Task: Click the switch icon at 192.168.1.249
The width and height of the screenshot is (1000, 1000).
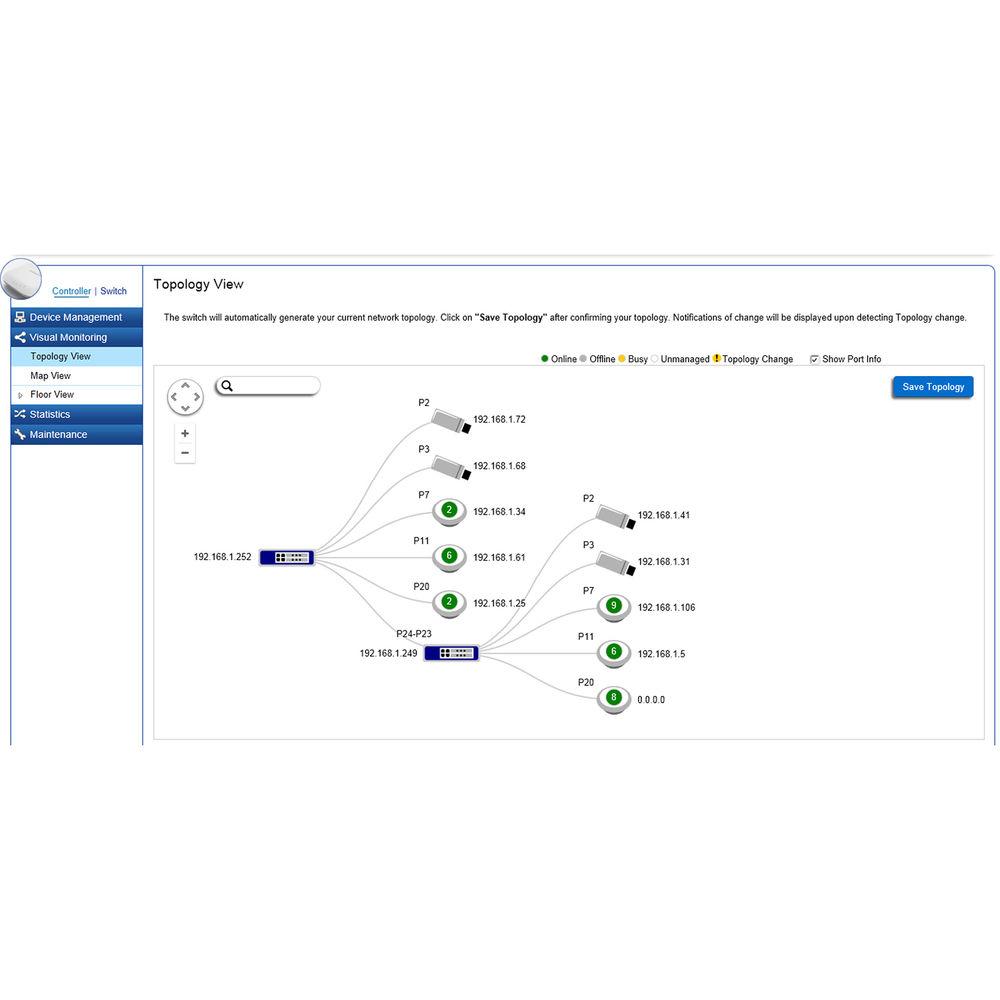Action: (x=451, y=653)
